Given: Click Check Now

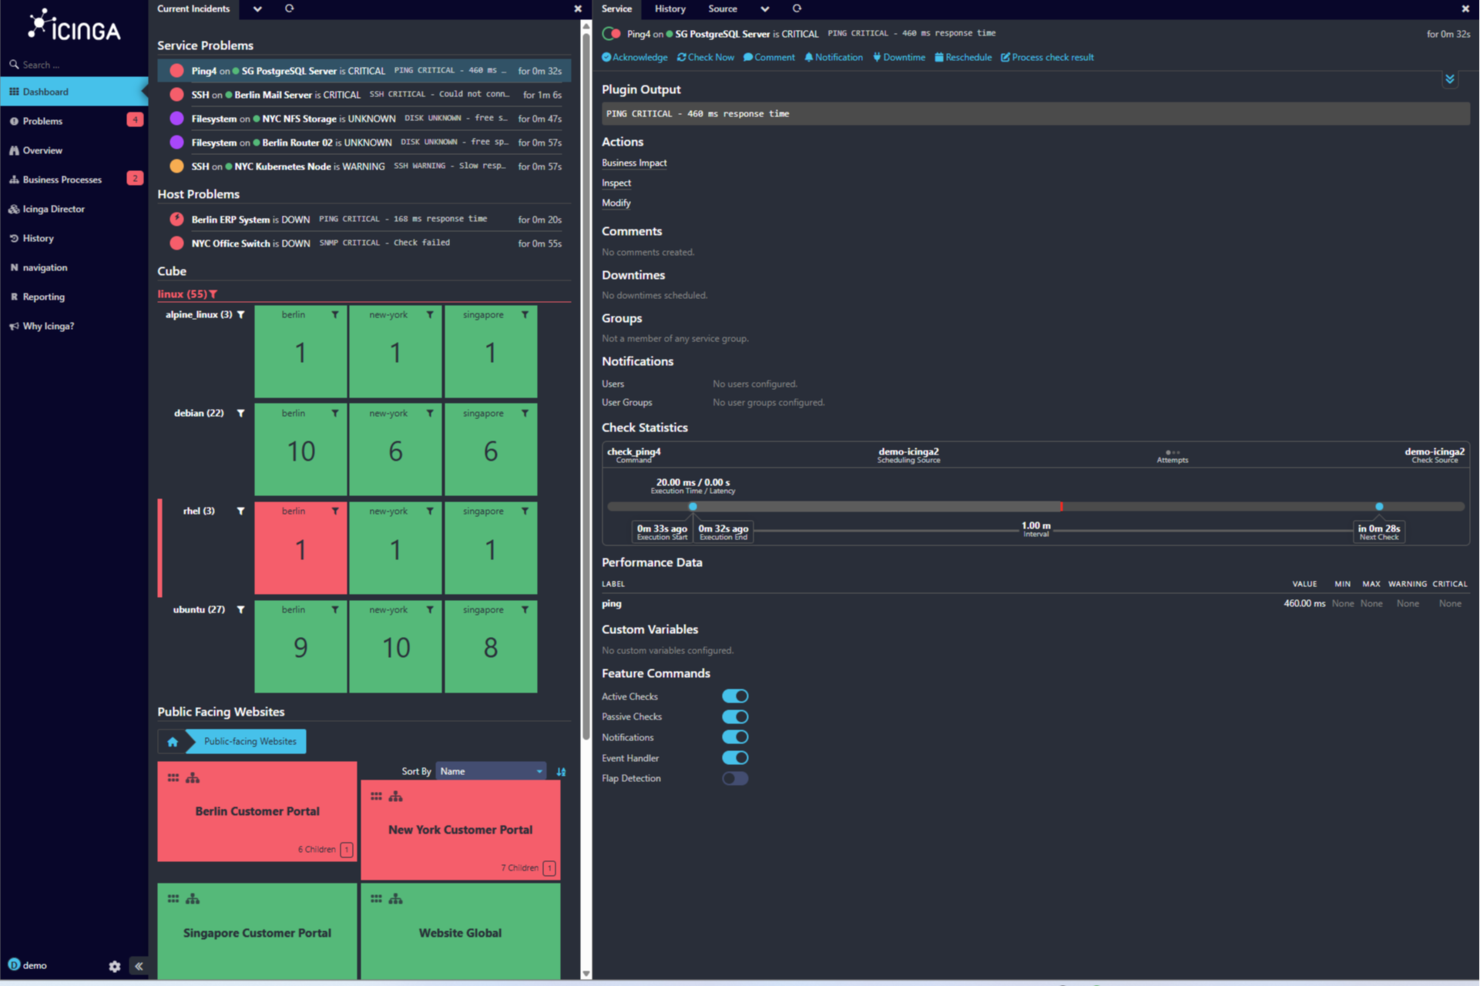Looking at the screenshot, I should point(706,58).
